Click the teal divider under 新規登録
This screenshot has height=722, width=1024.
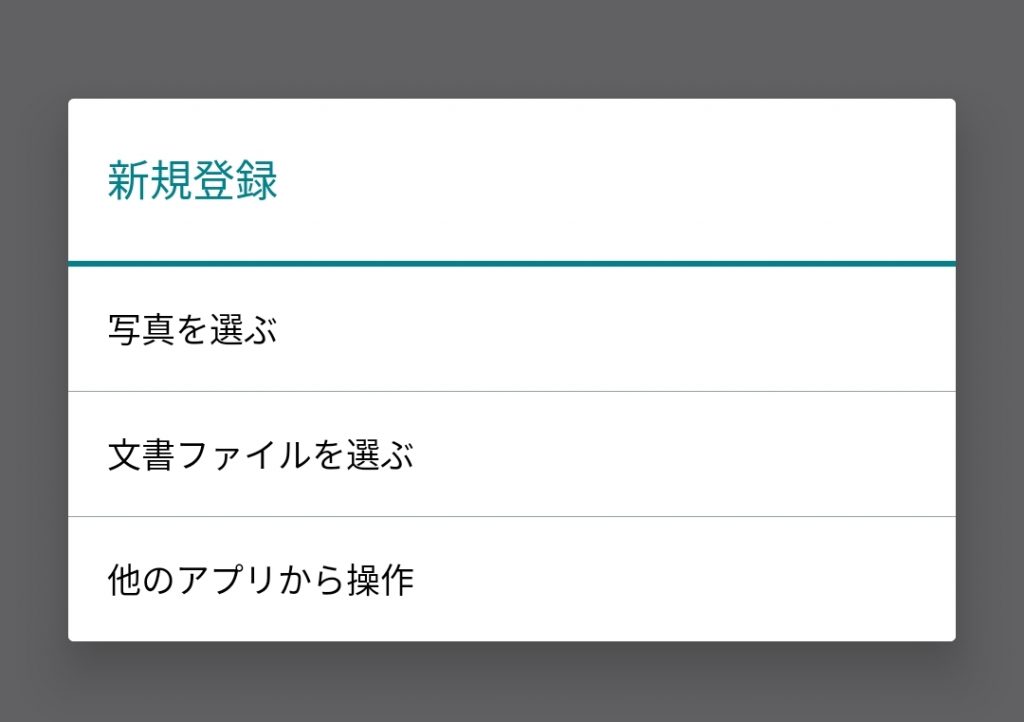tap(512, 263)
